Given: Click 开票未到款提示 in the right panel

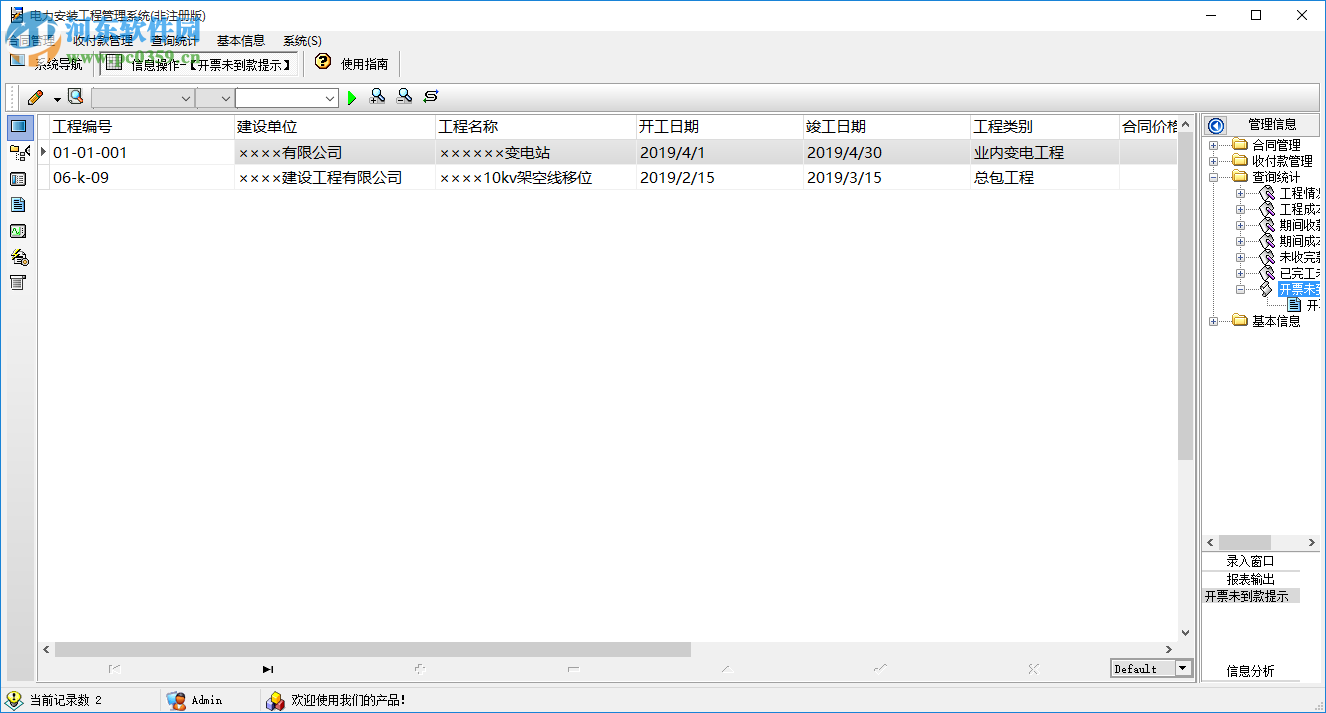Looking at the screenshot, I should 1251,596.
